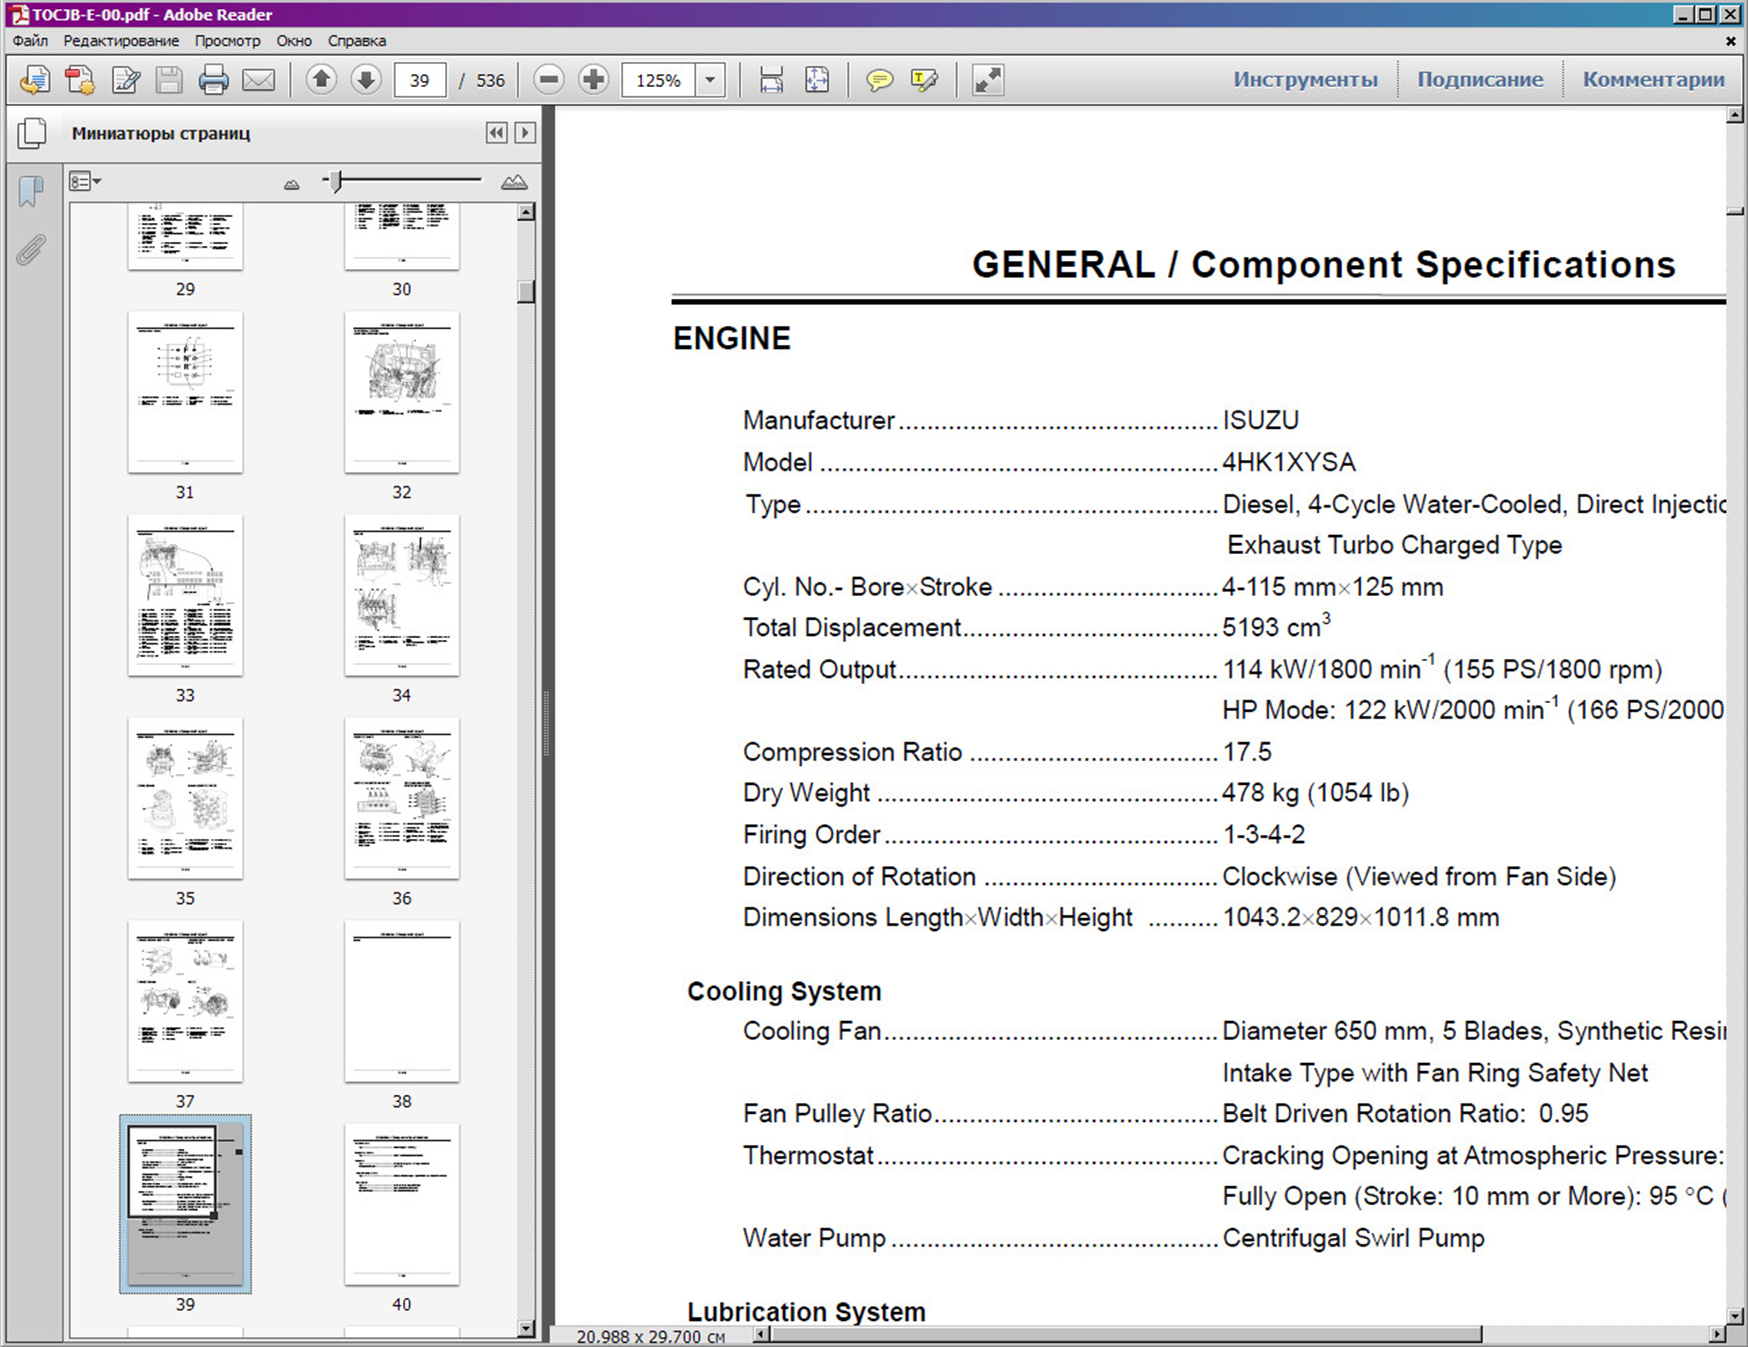Collapse the thumbnails side panel
This screenshot has height=1347, width=1748.
(496, 133)
